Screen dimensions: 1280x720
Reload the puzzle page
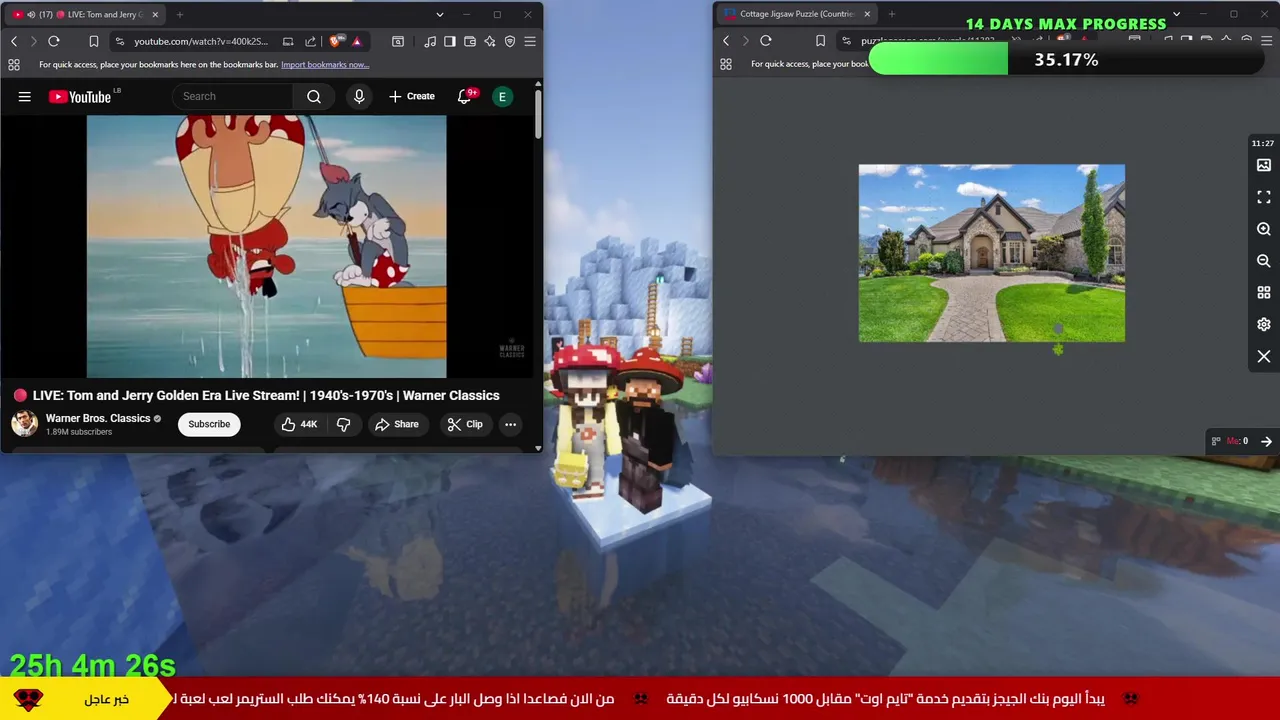(x=766, y=41)
